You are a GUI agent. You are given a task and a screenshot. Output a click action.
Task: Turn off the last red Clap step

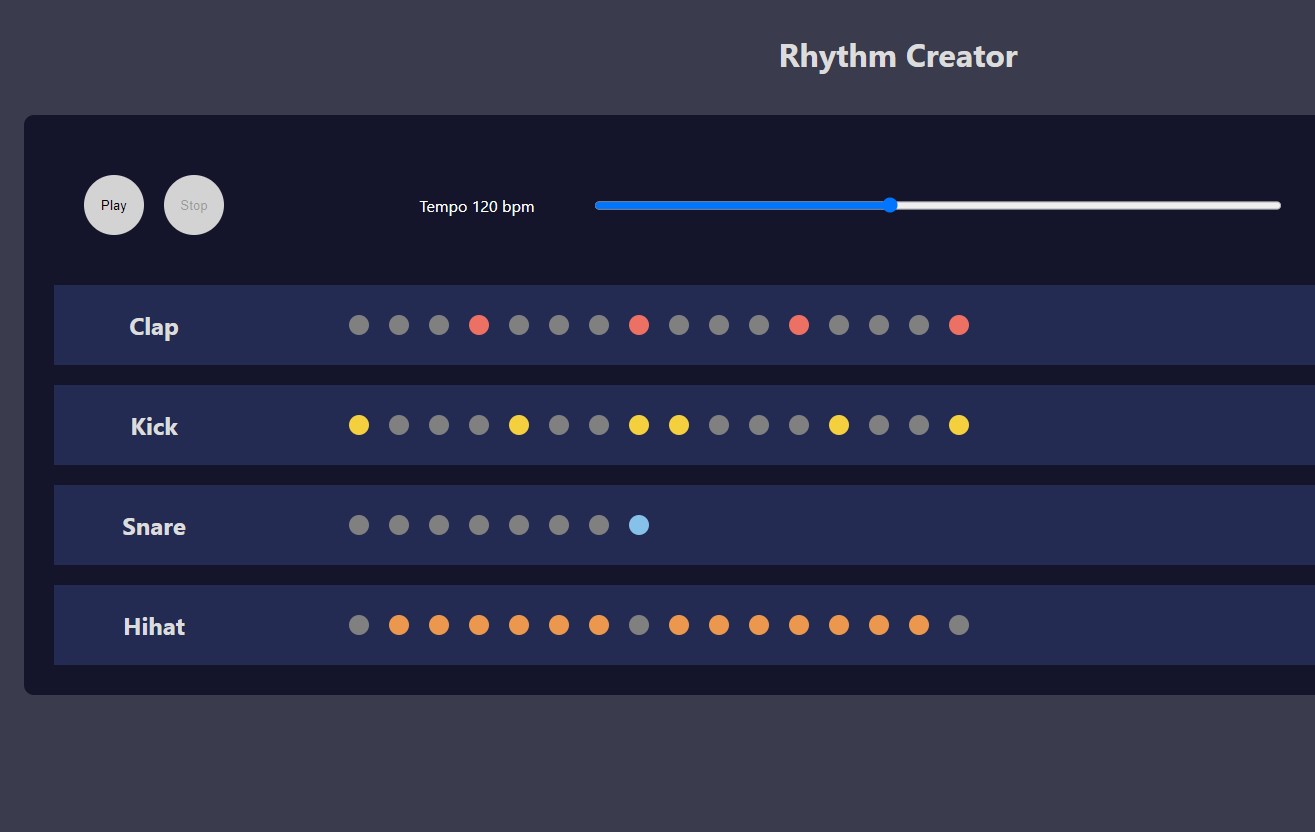(959, 325)
